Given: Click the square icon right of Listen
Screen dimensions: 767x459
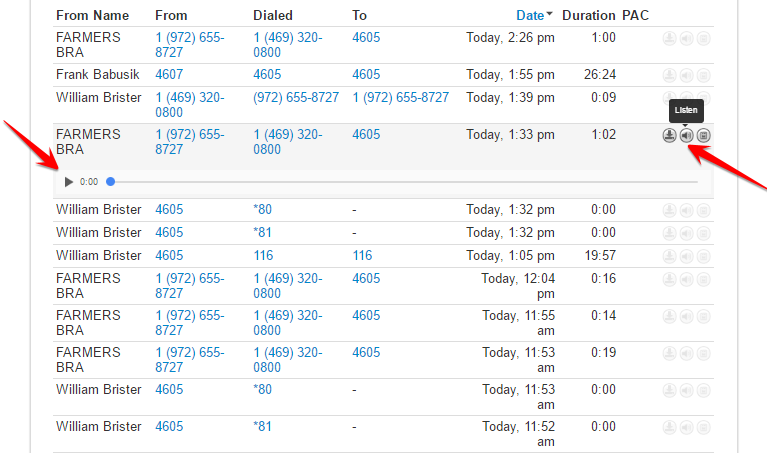Looking at the screenshot, I should click(x=703, y=136).
